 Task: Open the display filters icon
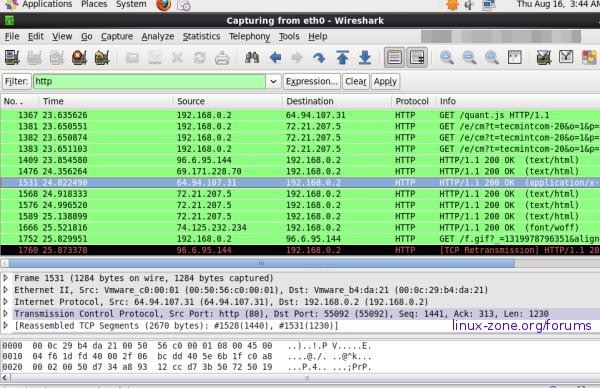coord(566,57)
